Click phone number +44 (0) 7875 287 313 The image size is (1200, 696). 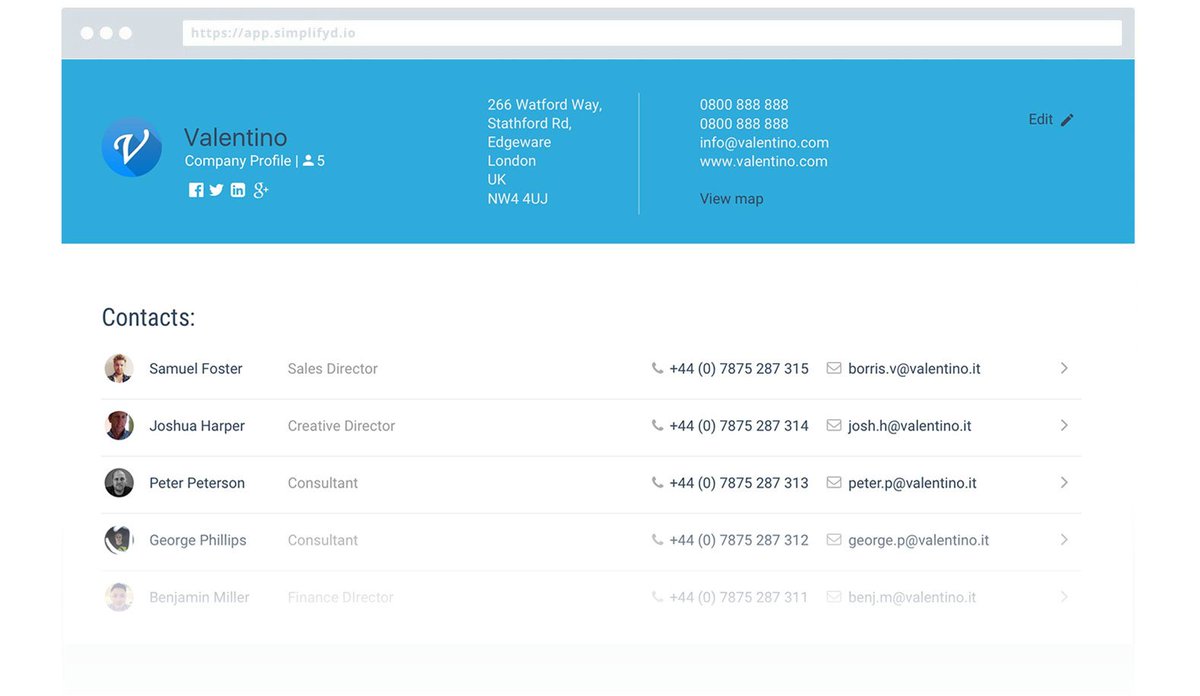(739, 483)
